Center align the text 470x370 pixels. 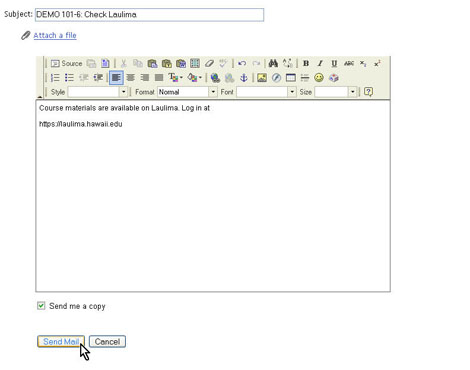click(x=130, y=78)
